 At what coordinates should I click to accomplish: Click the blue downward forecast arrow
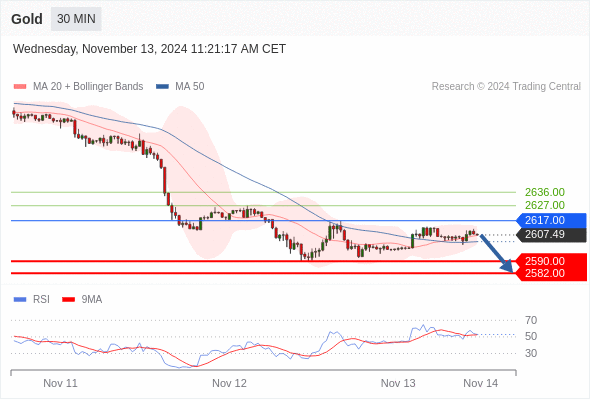click(x=497, y=254)
